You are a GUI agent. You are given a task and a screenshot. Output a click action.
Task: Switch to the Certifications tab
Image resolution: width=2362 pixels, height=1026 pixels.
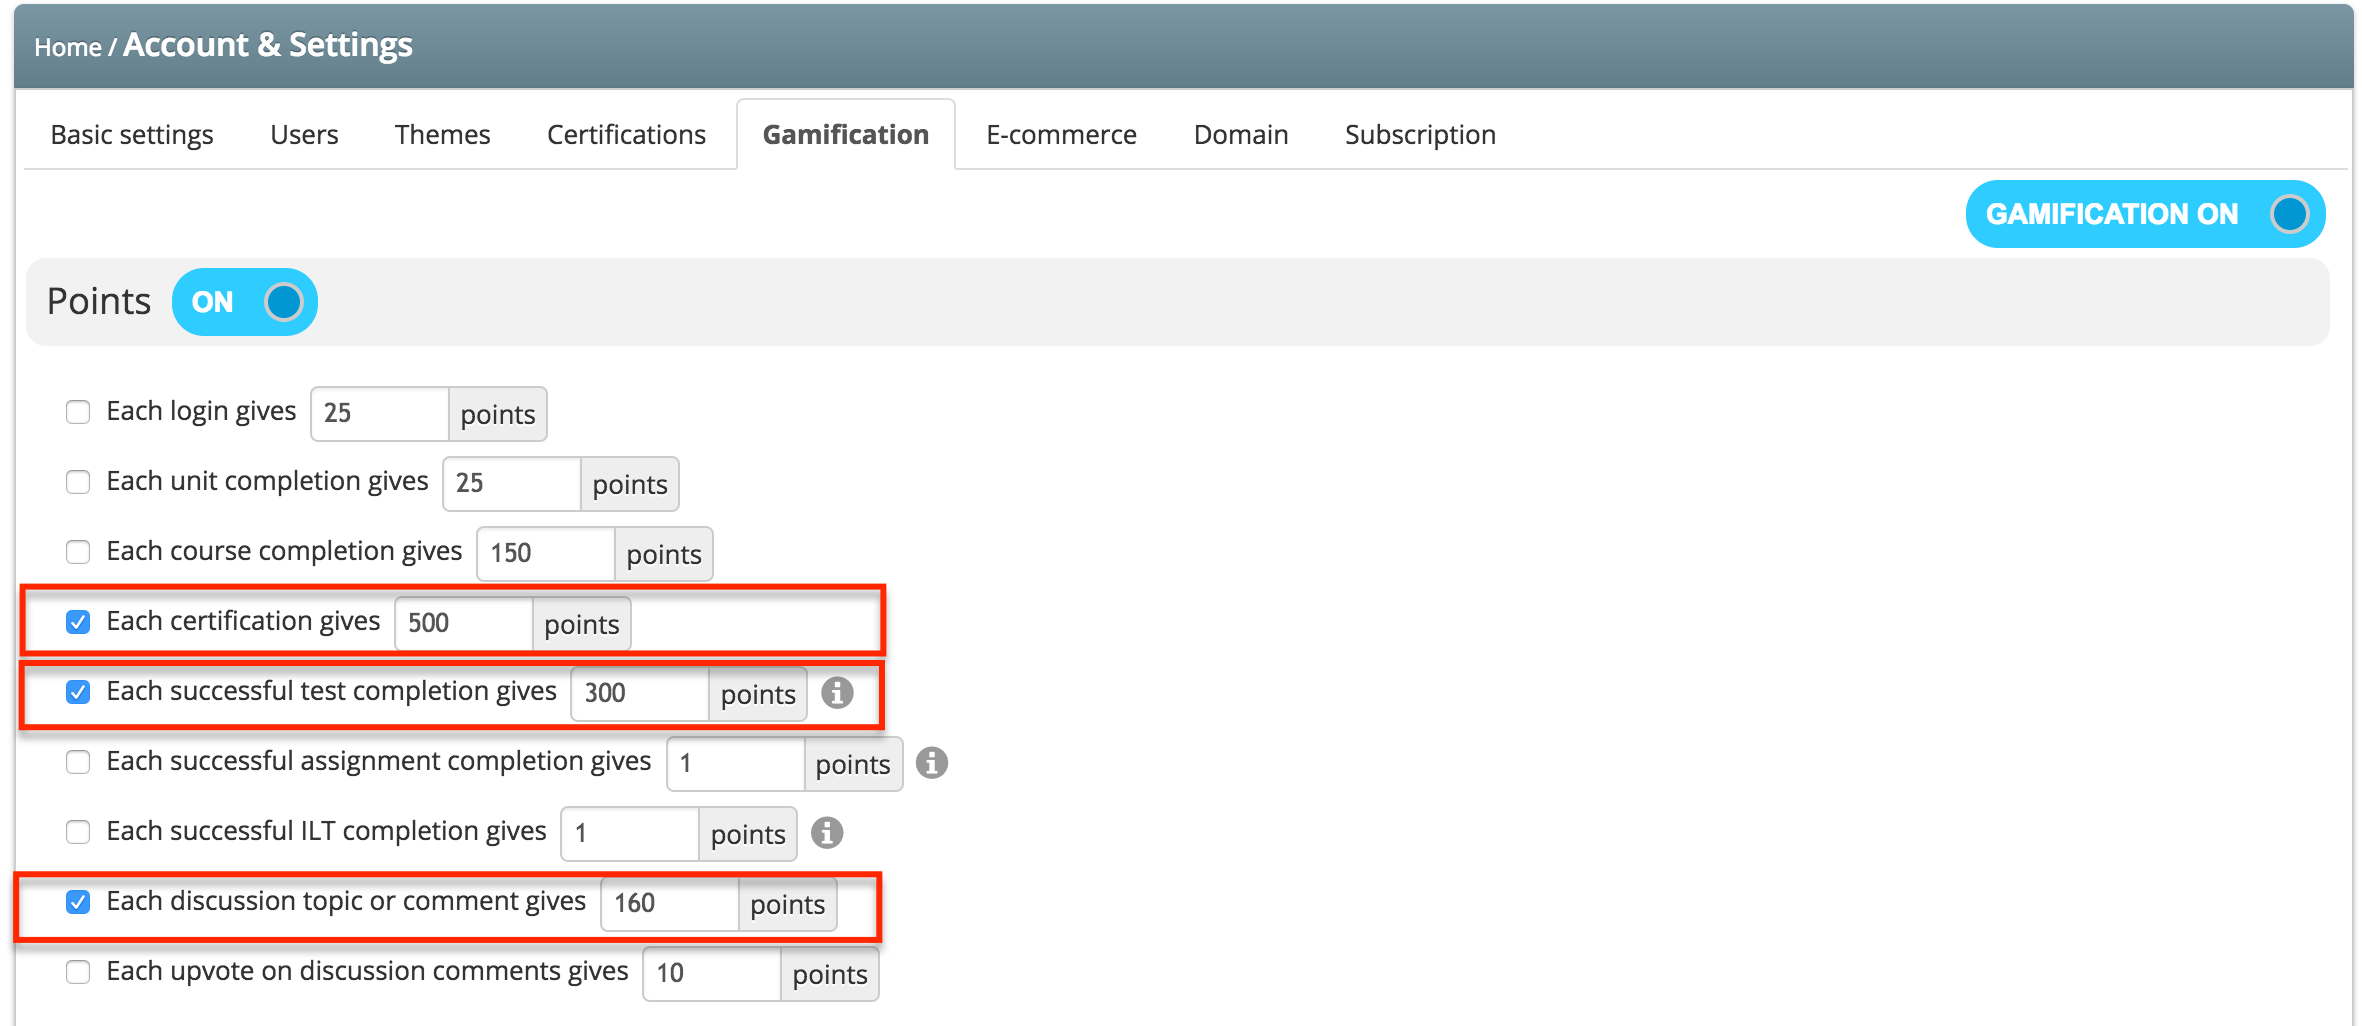coord(626,135)
